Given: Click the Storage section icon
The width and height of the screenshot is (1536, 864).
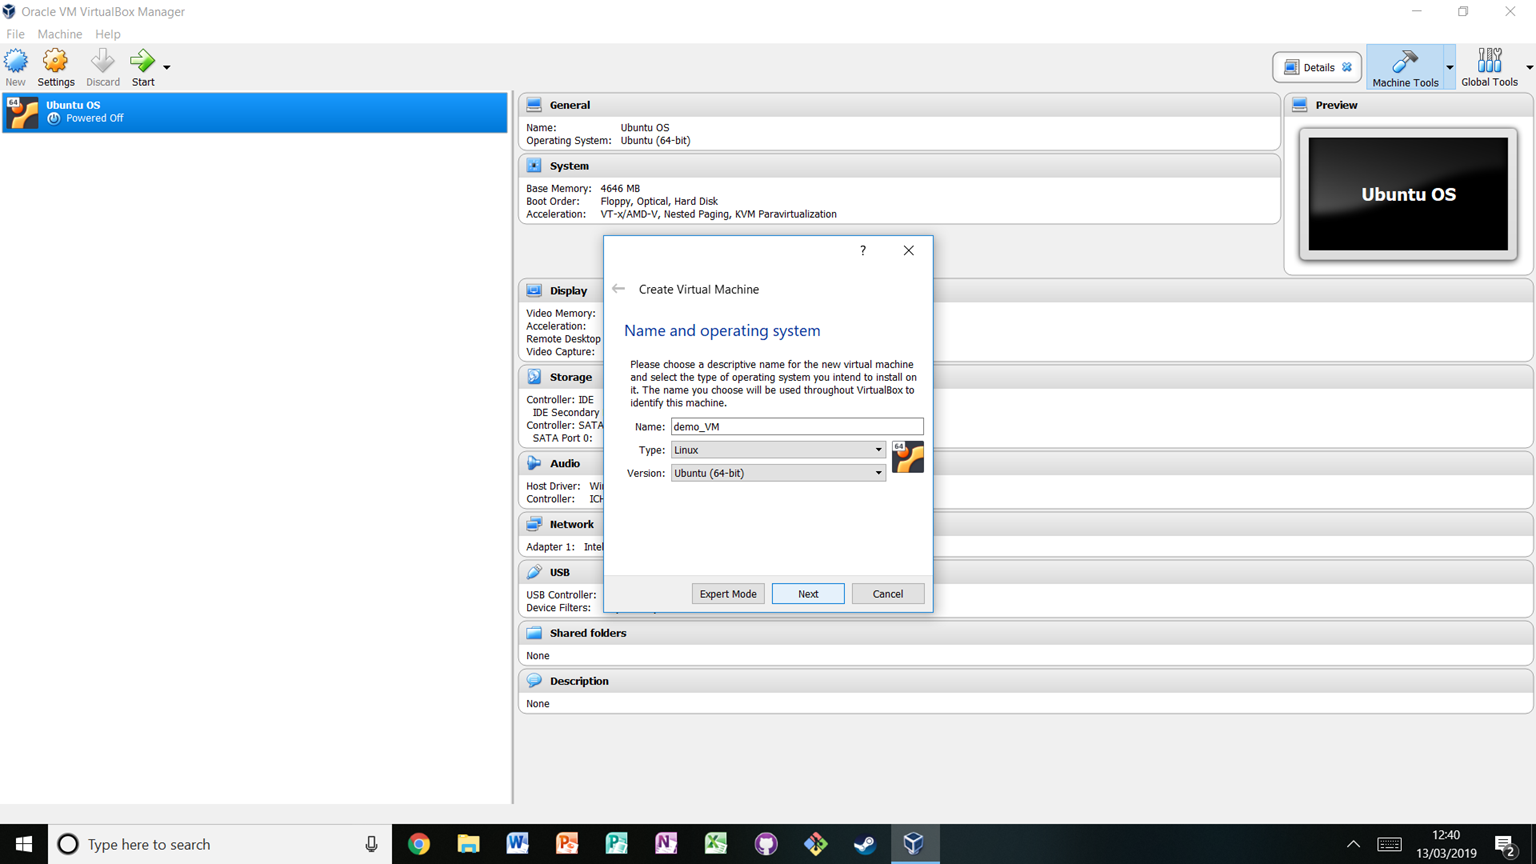Looking at the screenshot, I should [x=534, y=377].
